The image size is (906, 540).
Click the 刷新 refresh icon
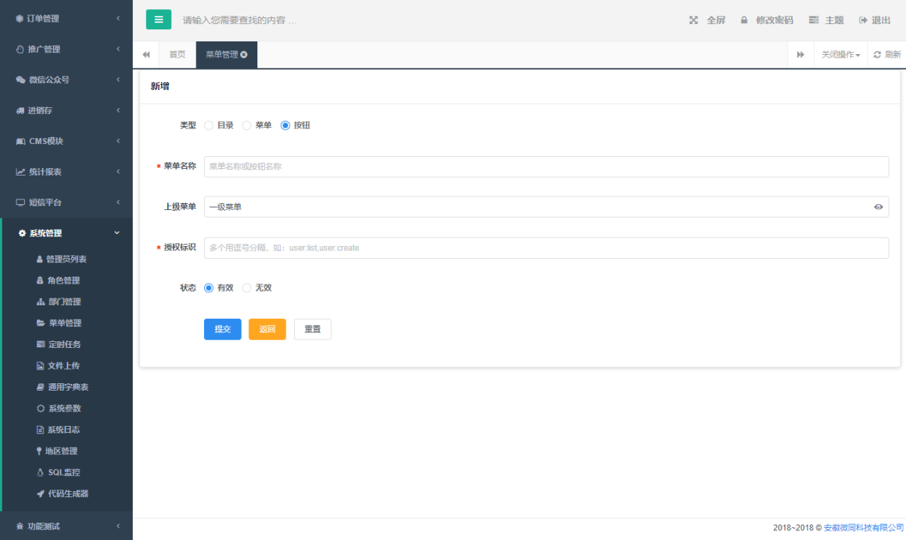coord(877,54)
